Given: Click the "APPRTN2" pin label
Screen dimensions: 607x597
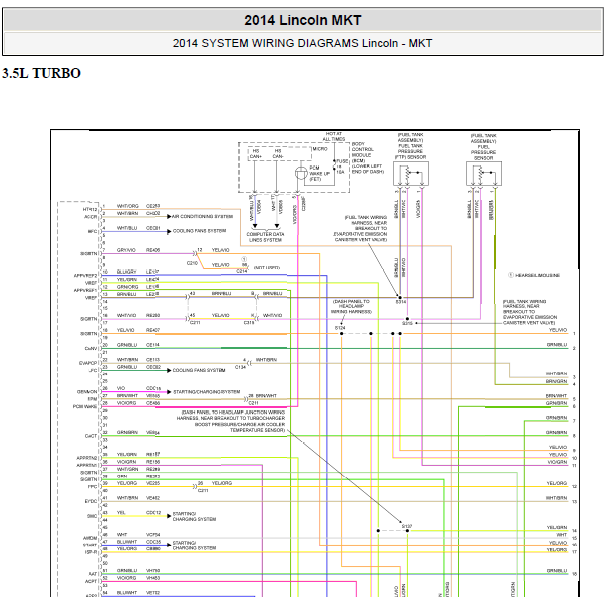Looking at the screenshot, I should click(87, 458).
